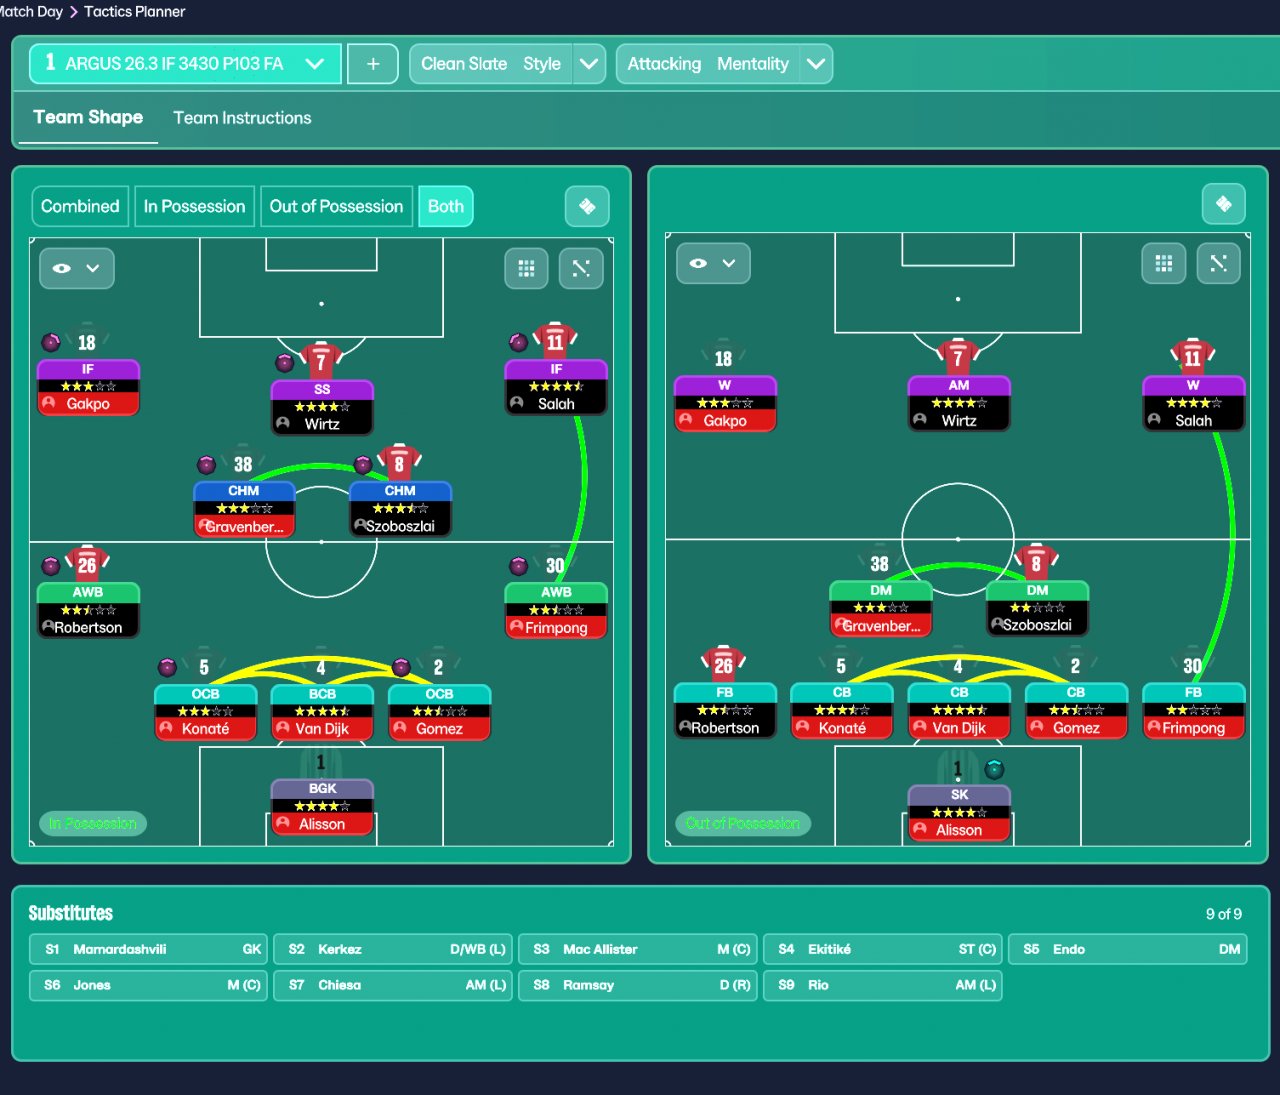This screenshot has height=1095, width=1280.
Task: Click Konaté CB card on right pitch
Action: [842, 710]
